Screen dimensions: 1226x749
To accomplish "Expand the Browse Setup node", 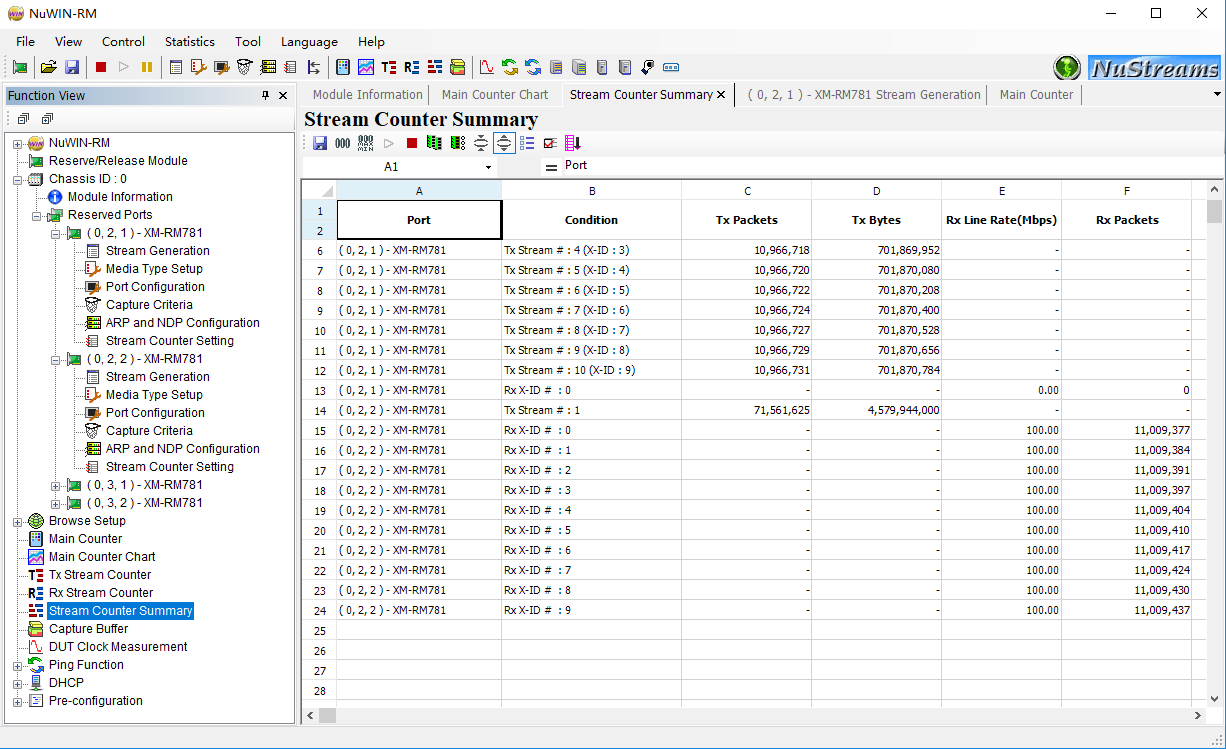I will click(x=17, y=521).
